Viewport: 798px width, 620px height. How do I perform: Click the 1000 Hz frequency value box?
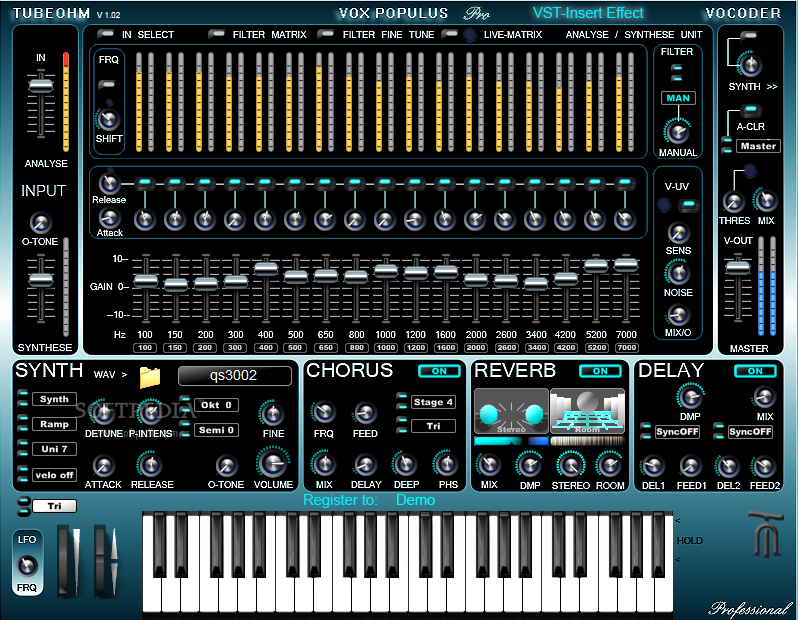386,348
